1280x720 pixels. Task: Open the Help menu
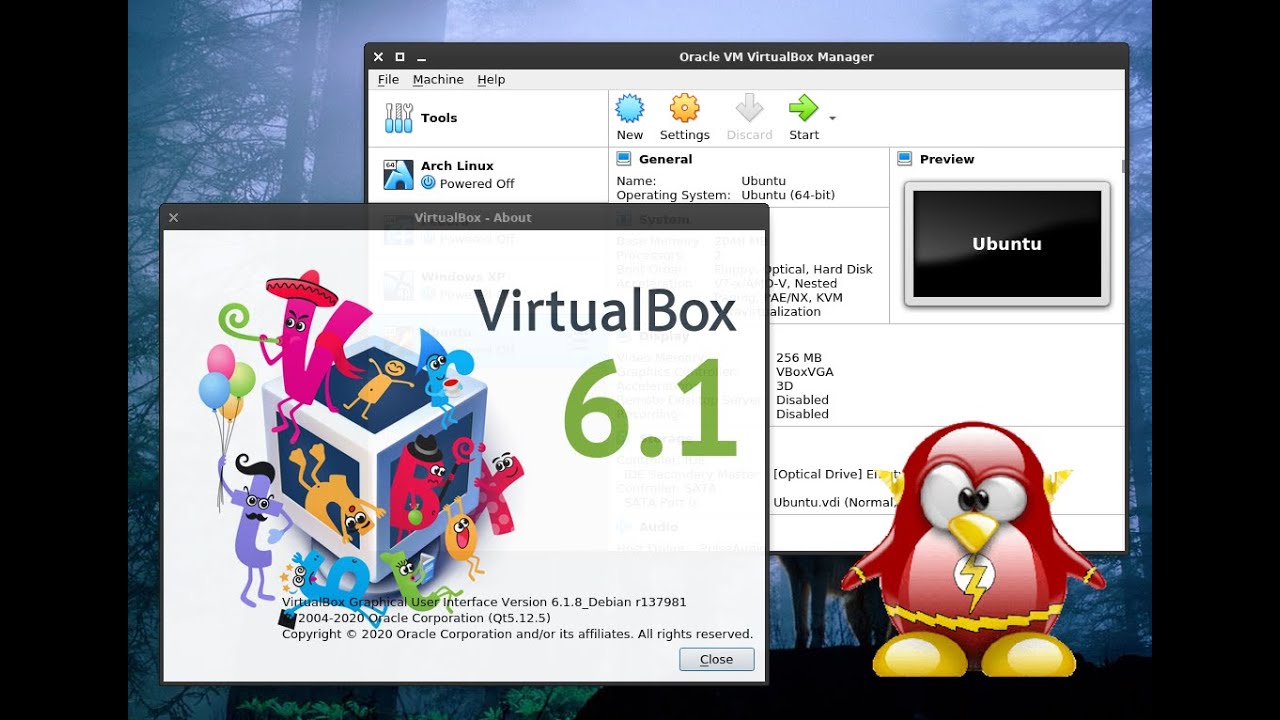coord(491,79)
